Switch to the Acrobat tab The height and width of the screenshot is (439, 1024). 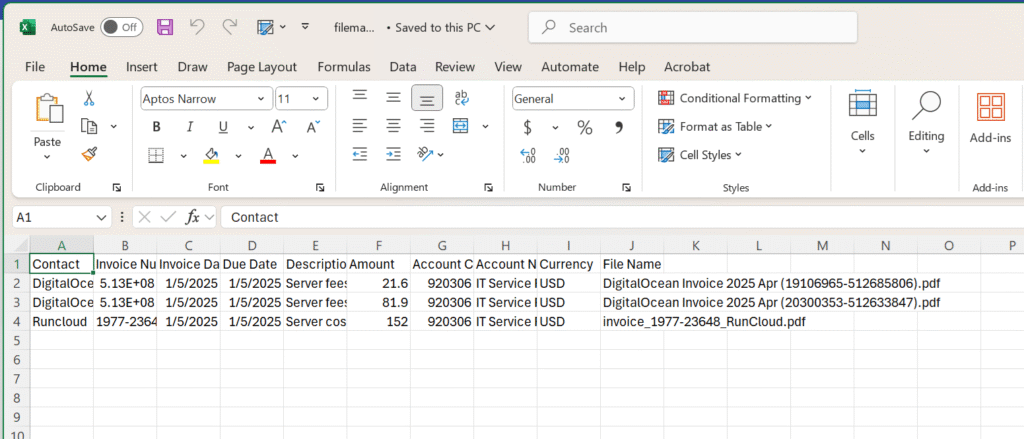tap(687, 67)
